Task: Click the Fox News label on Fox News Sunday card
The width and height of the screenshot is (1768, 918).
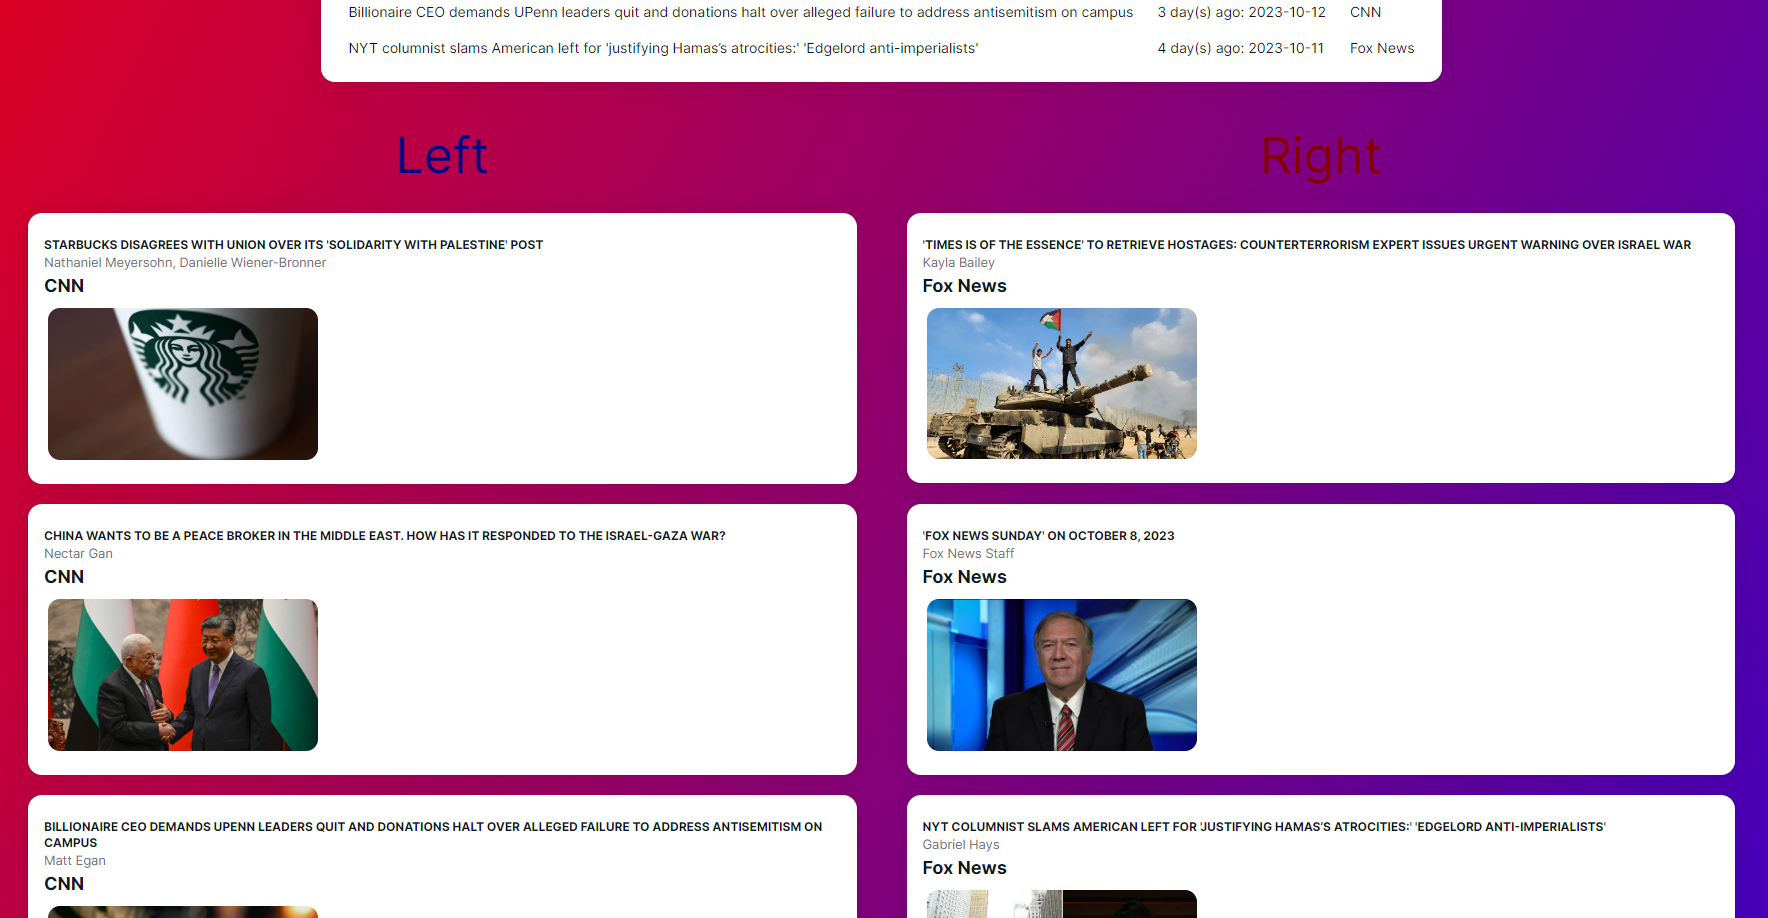Action: 964,577
